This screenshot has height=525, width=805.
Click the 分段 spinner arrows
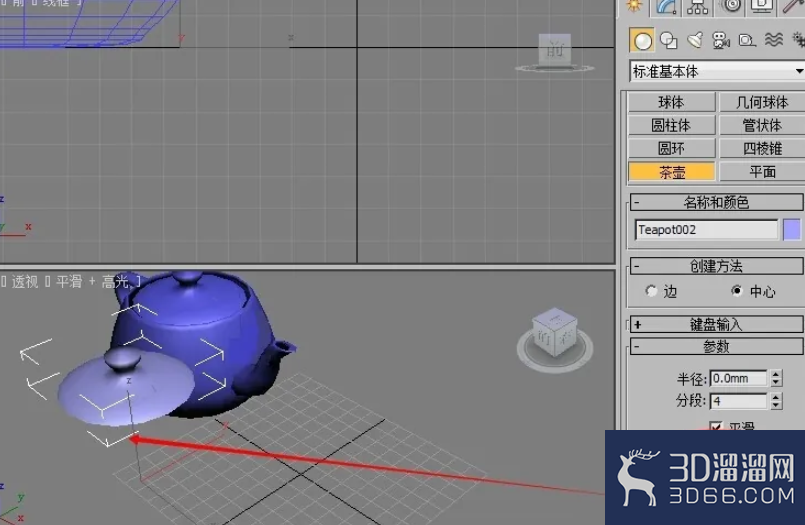pyautogui.click(x=776, y=401)
